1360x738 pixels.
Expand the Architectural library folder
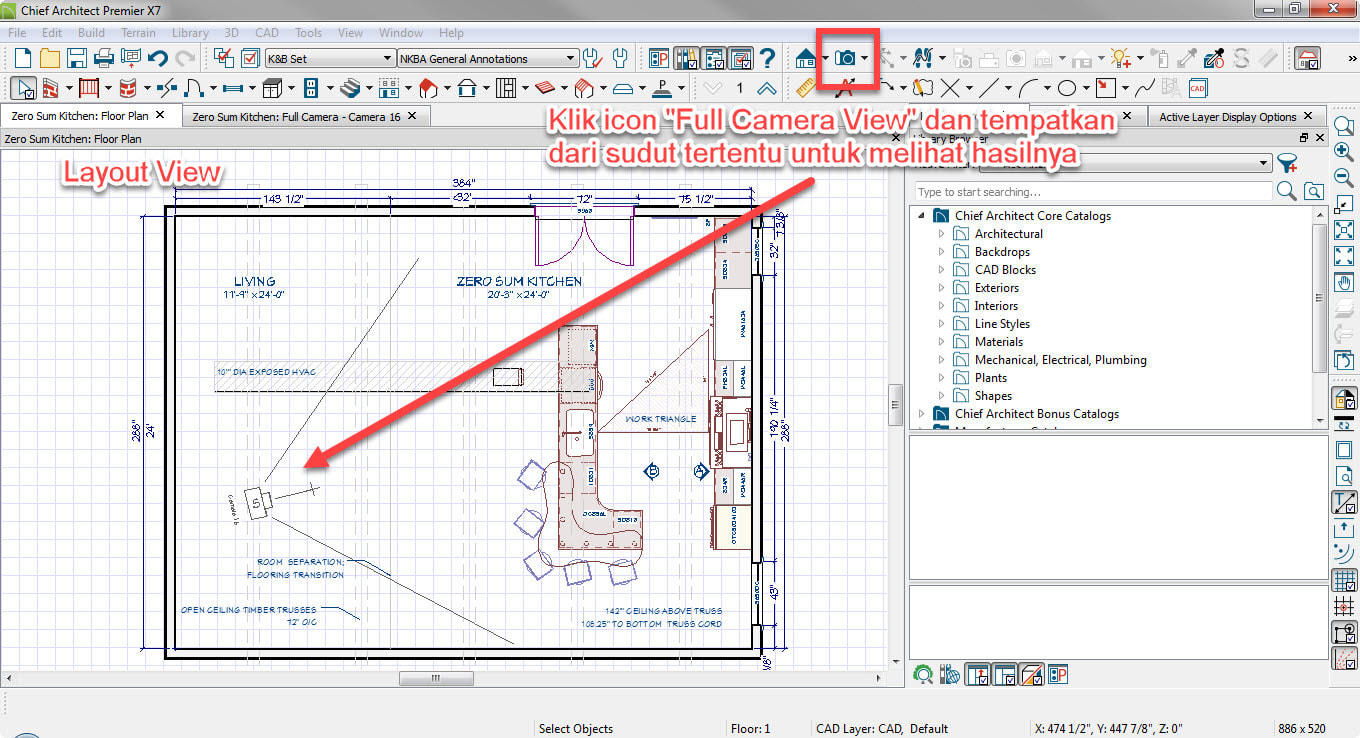[941, 234]
